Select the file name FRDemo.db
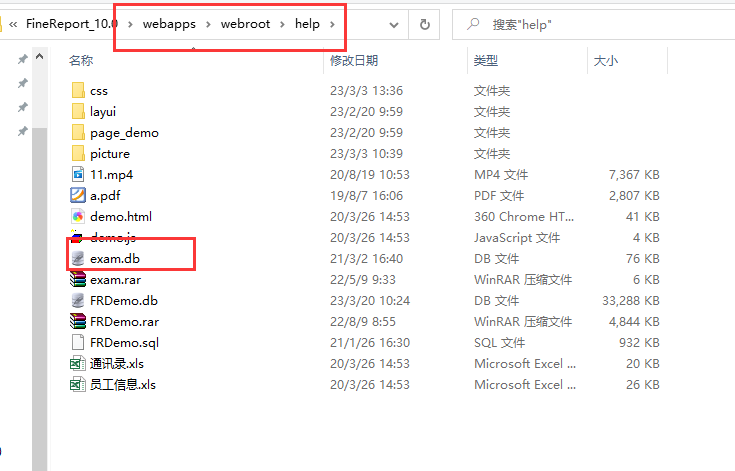 click(124, 300)
